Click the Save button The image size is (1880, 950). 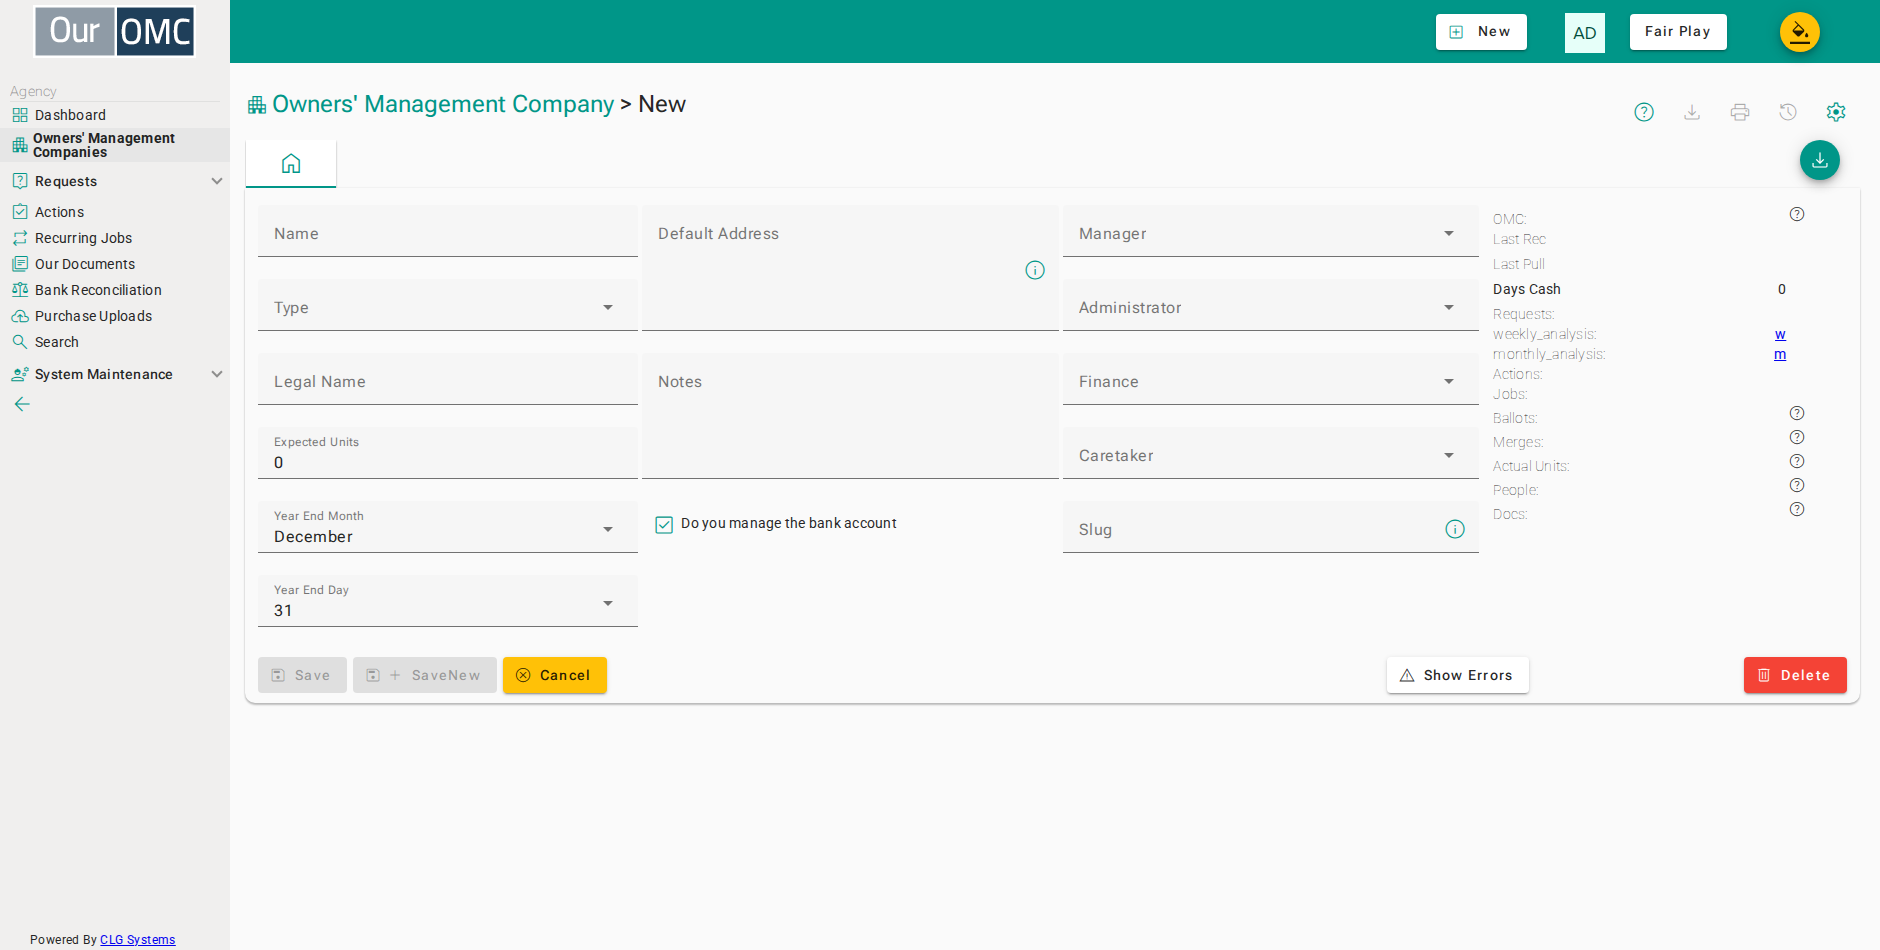pyautogui.click(x=302, y=675)
